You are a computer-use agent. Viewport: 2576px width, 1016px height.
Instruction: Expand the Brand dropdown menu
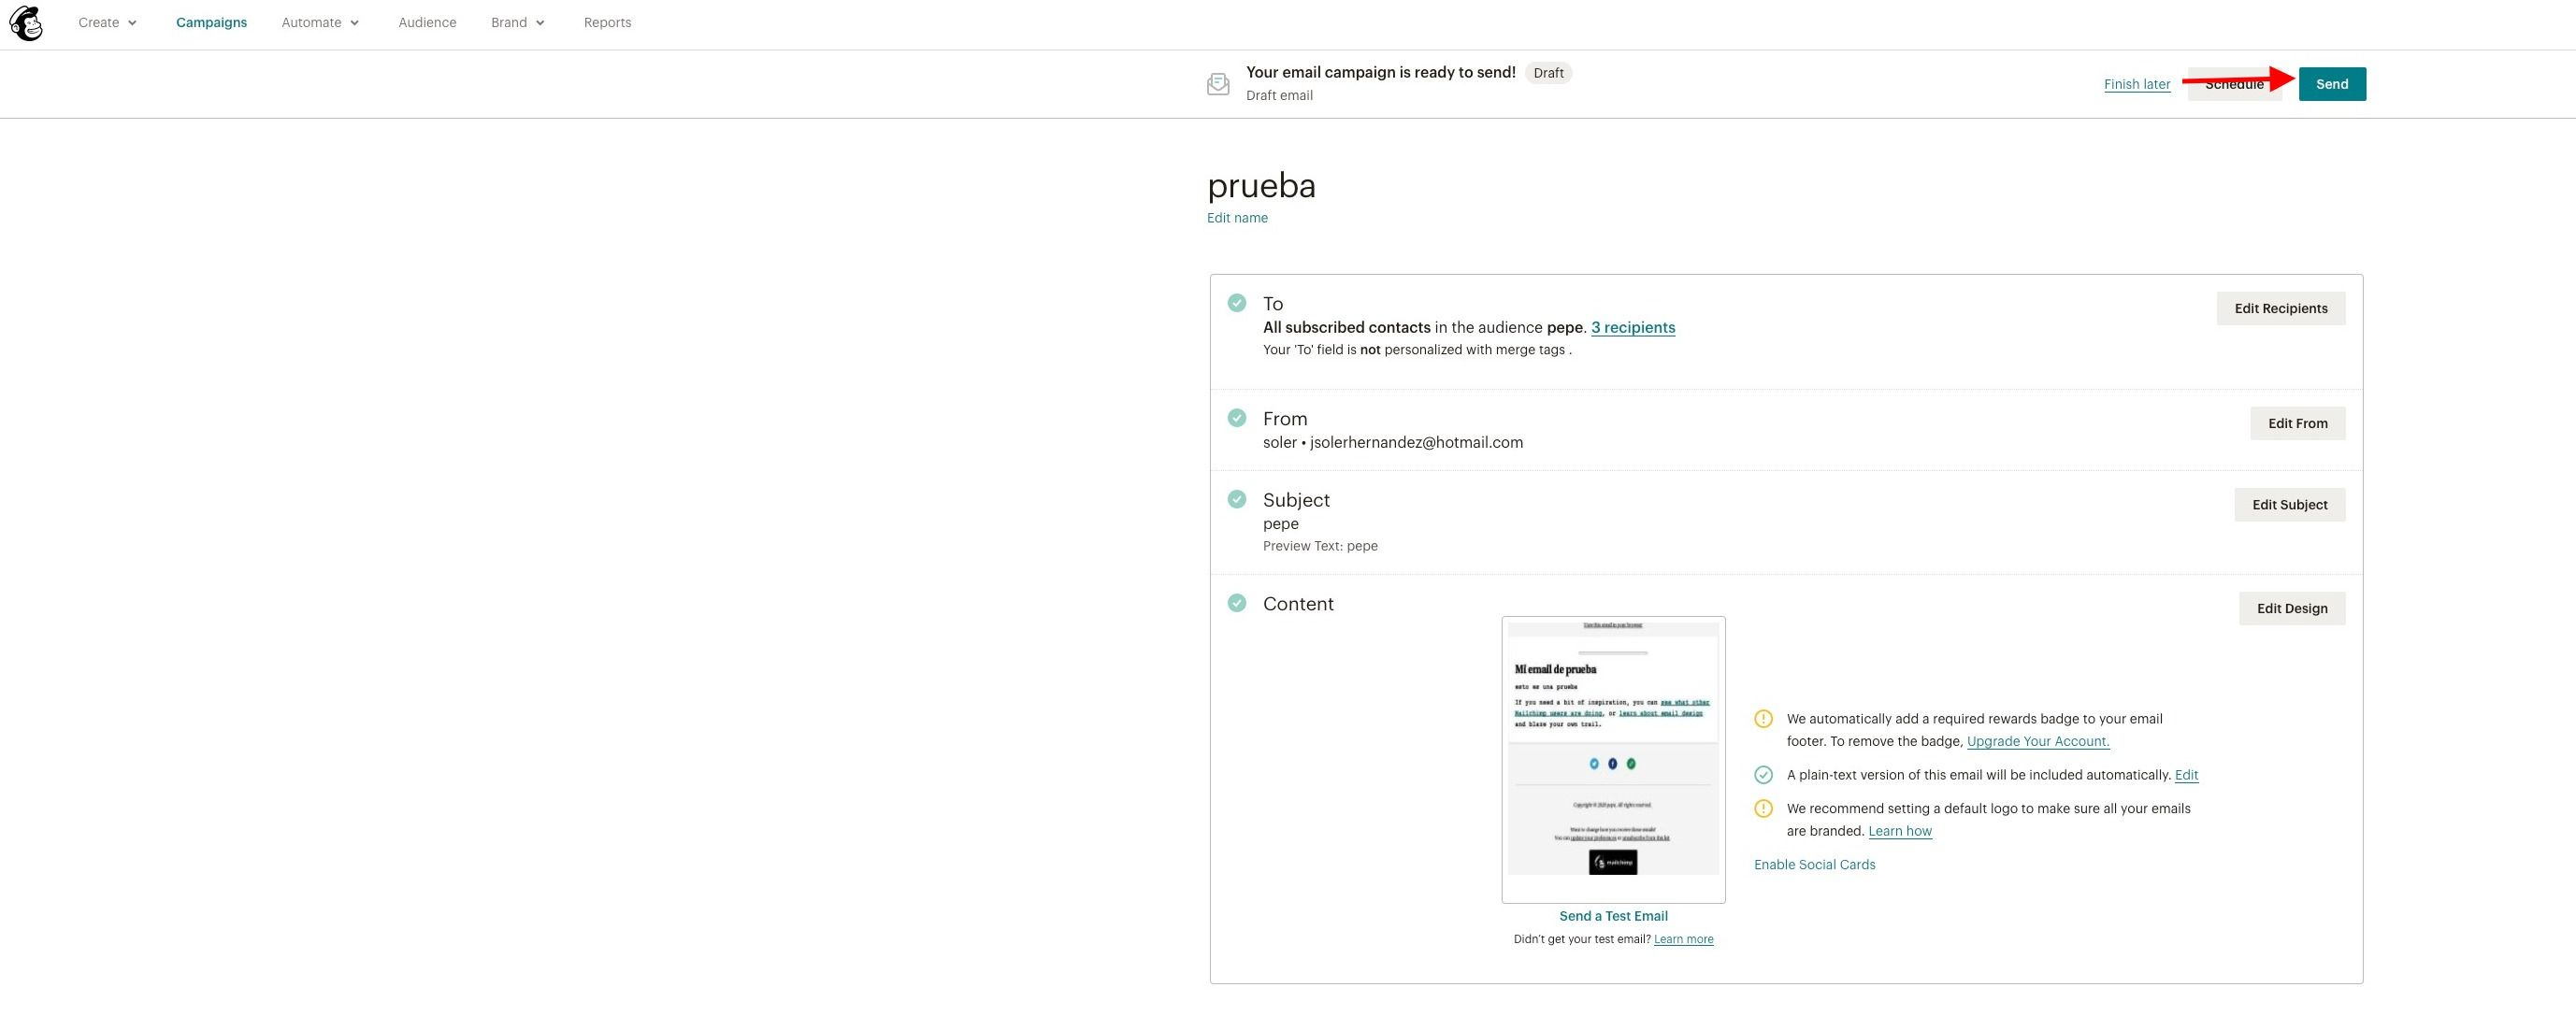tap(518, 22)
